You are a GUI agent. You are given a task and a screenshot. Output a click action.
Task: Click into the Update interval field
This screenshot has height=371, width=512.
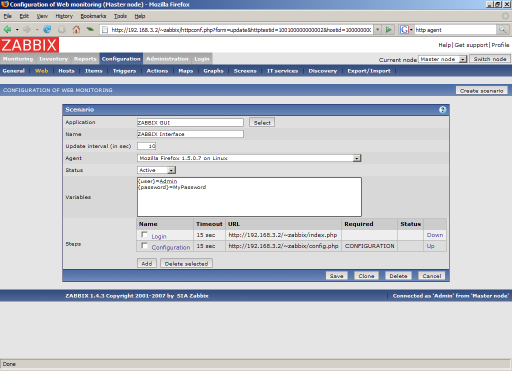(147, 146)
